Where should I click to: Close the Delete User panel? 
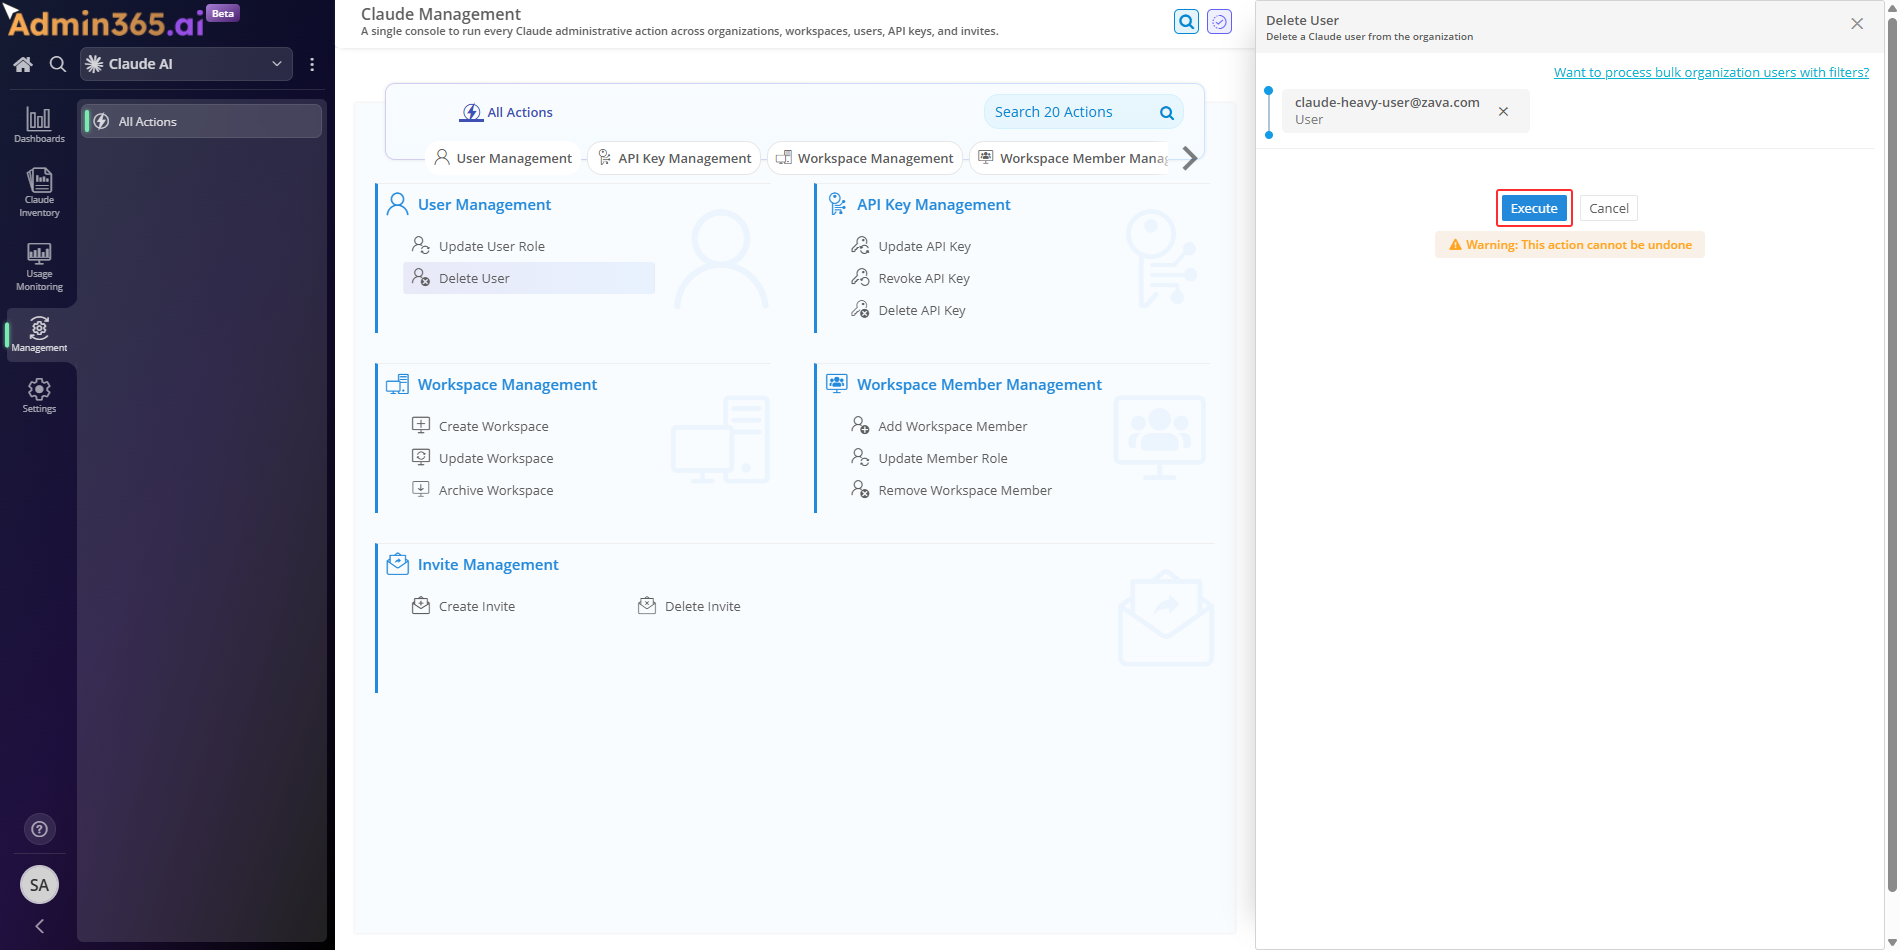1857,23
